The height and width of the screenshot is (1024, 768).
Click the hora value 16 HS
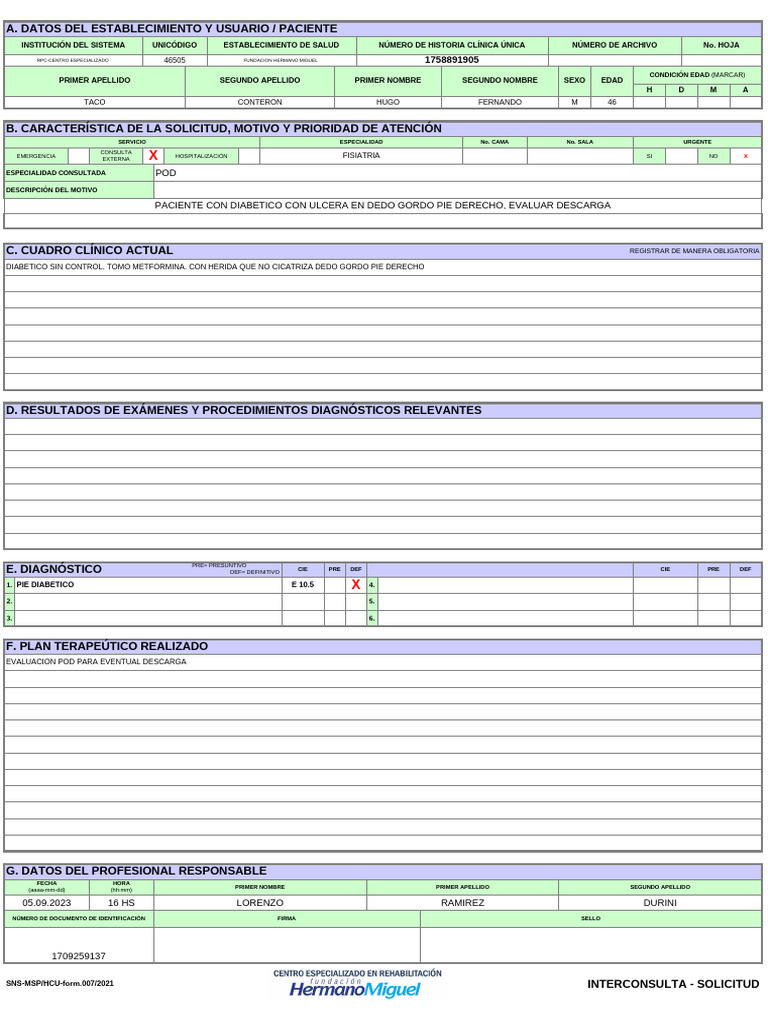(121, 903)
